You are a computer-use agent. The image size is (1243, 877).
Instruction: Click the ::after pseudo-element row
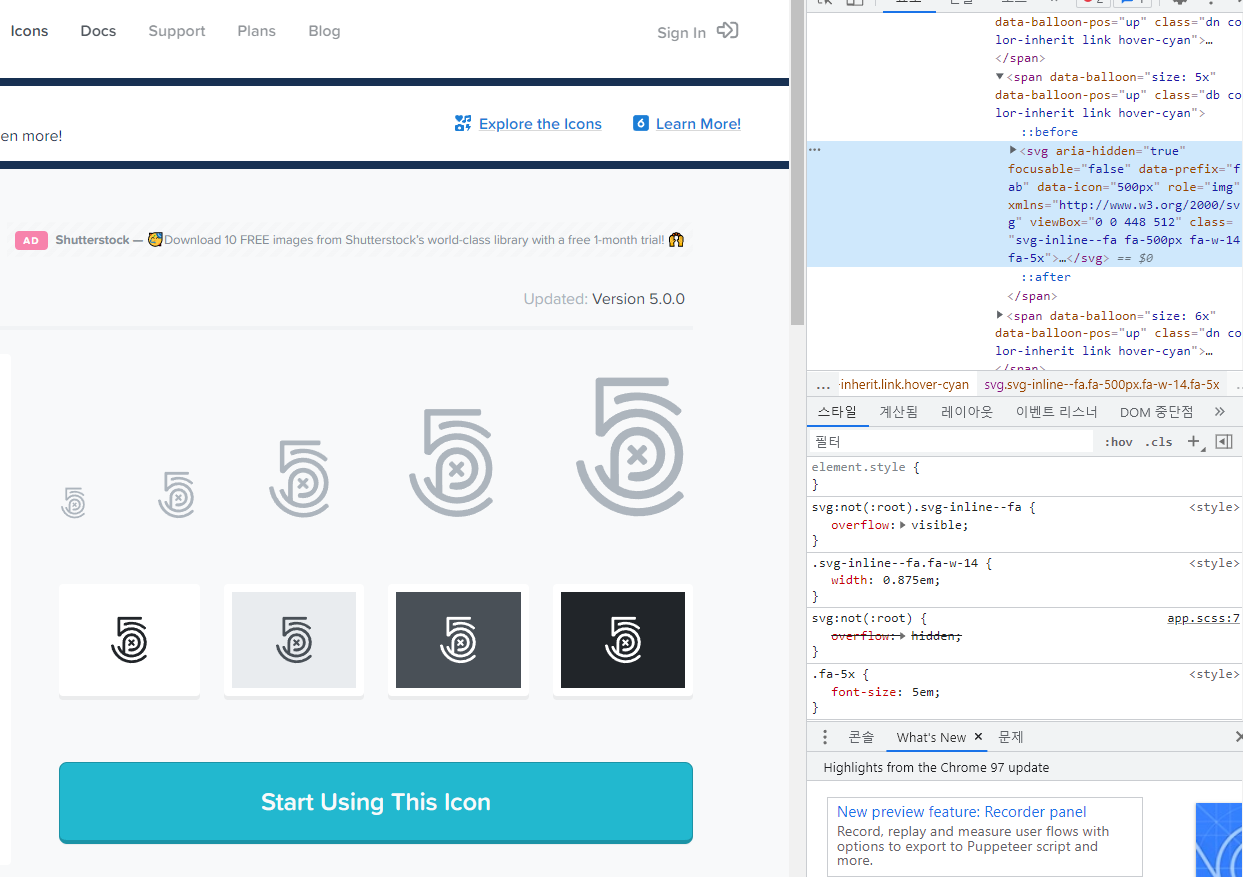[x=1045, y=277]
